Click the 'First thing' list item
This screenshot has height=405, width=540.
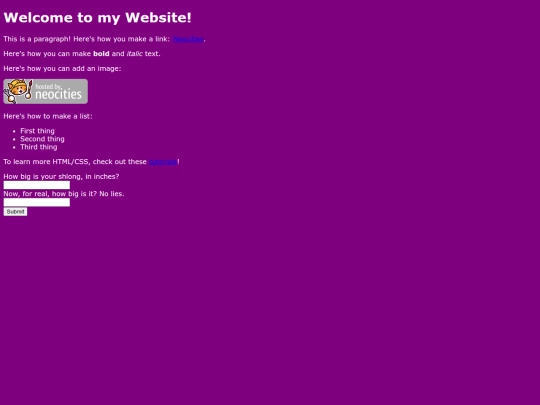tap(37, 131)
